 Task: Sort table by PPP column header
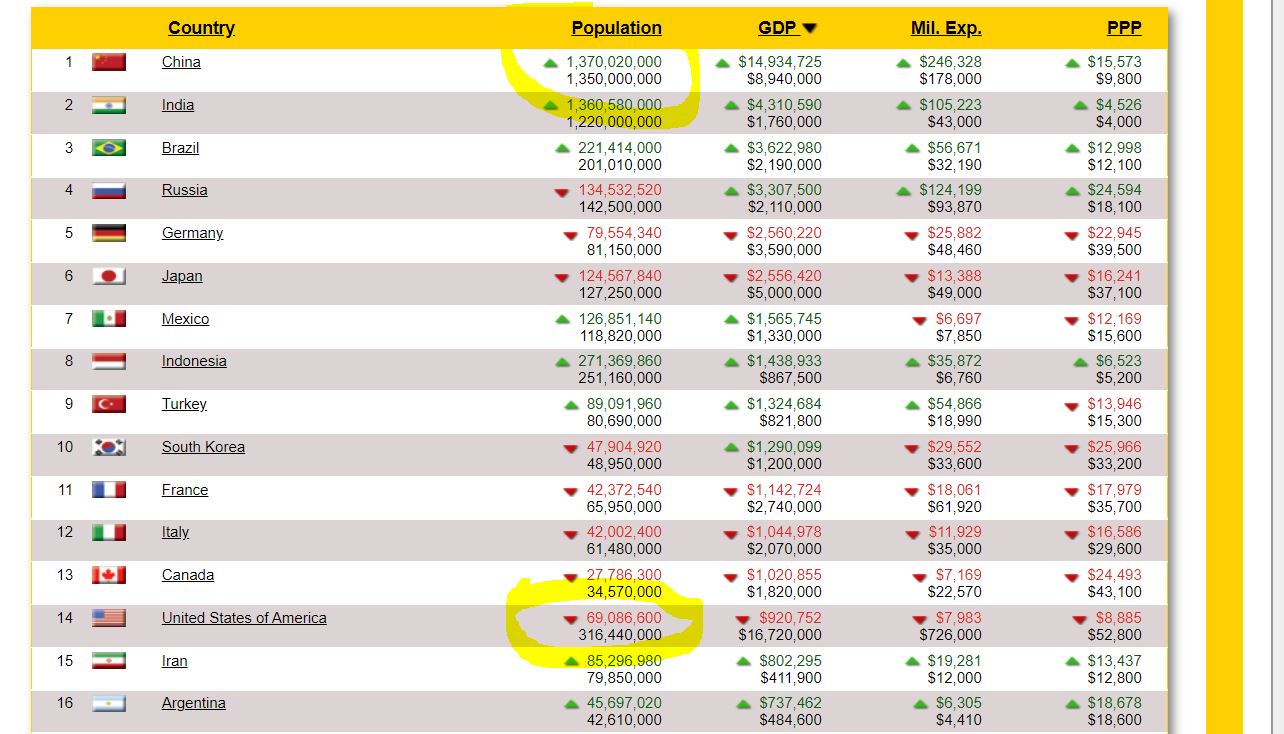[1123, 28]
